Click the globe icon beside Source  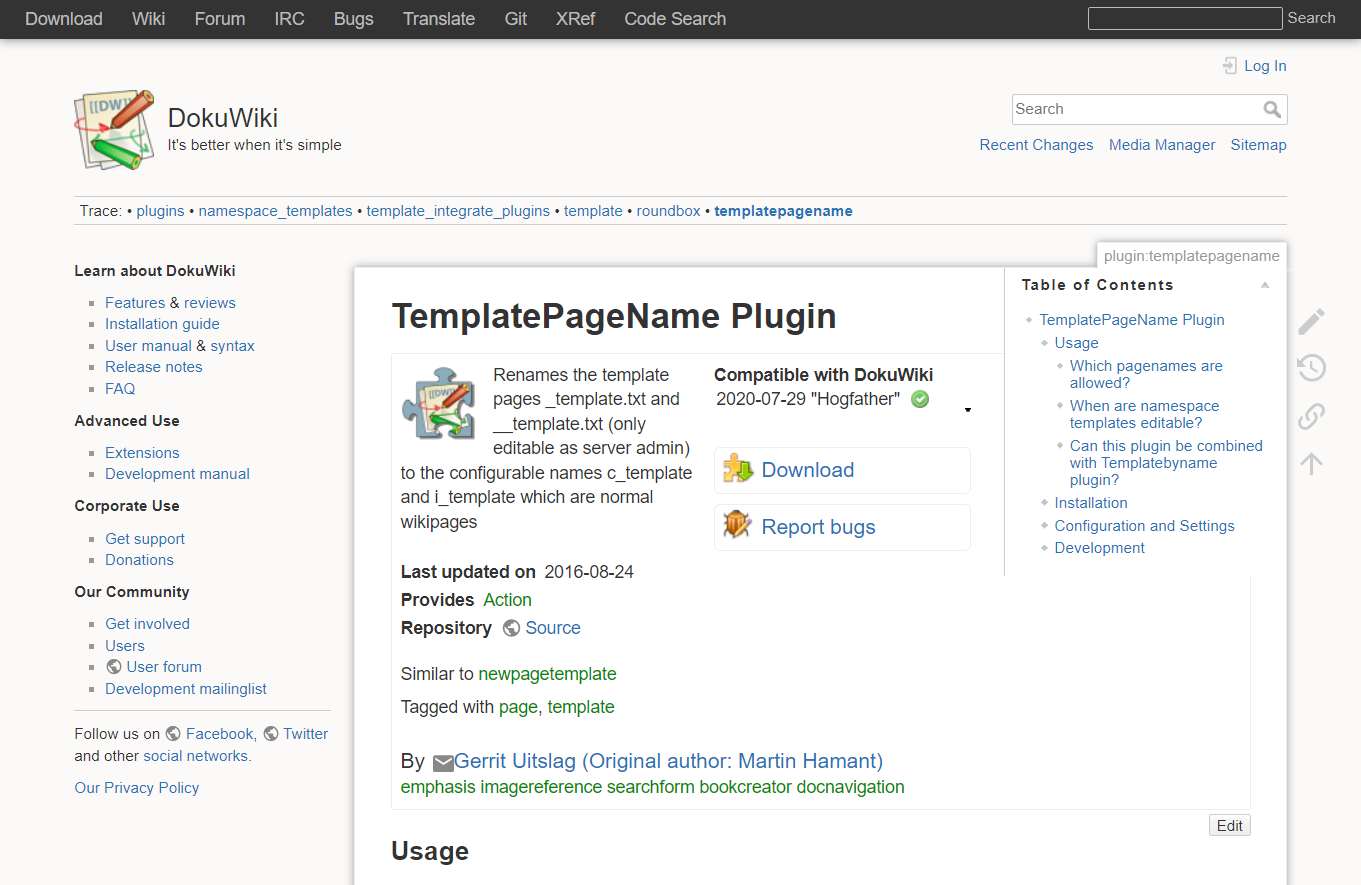511,628
